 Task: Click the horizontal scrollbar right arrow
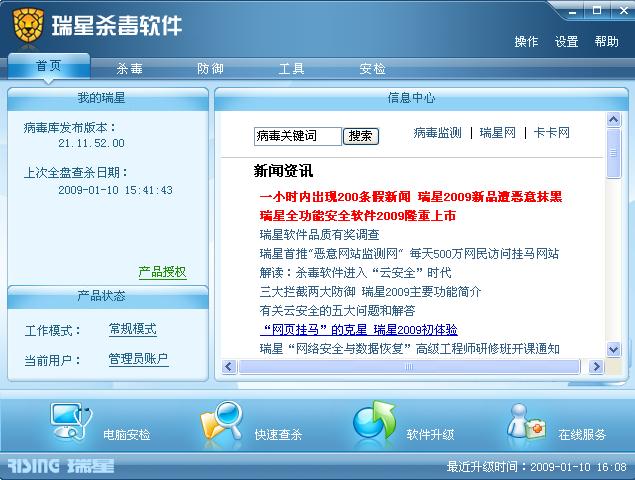coord(596,367)
